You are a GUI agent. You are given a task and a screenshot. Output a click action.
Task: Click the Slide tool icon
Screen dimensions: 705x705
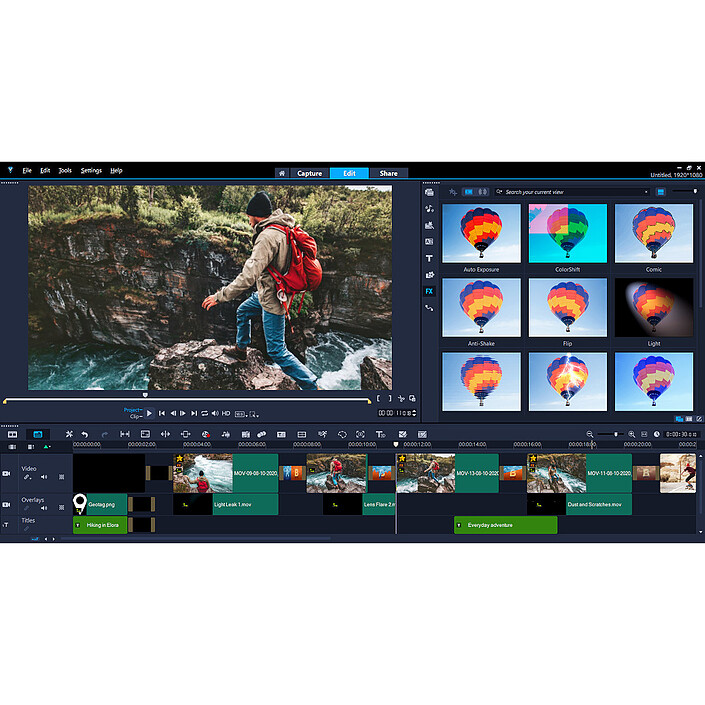(185, 434)
